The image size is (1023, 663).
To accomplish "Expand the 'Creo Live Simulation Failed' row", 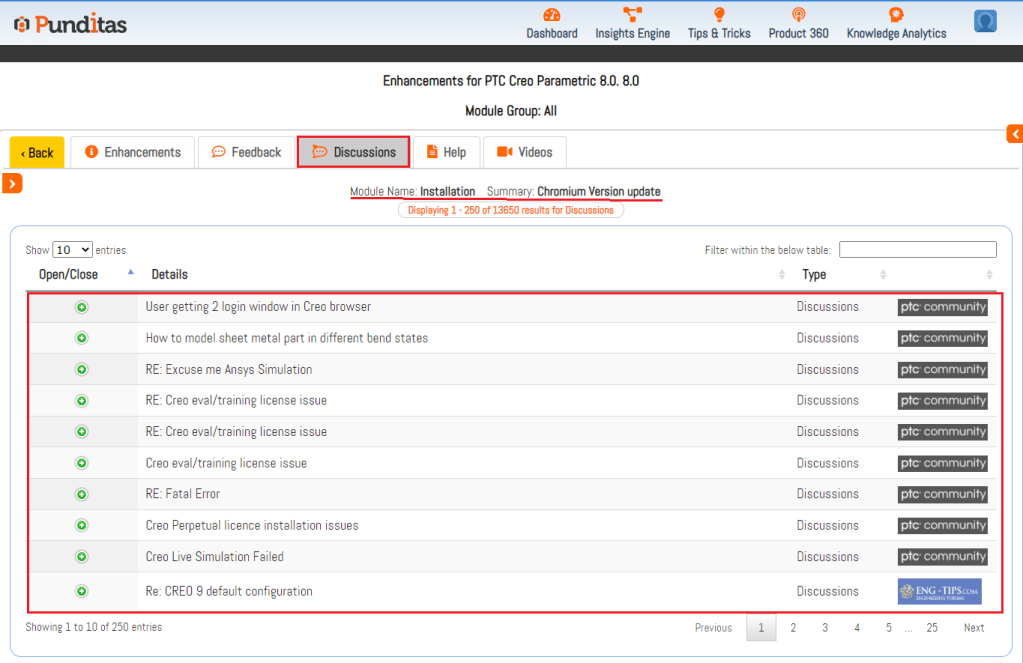I will tap(82, 557).
